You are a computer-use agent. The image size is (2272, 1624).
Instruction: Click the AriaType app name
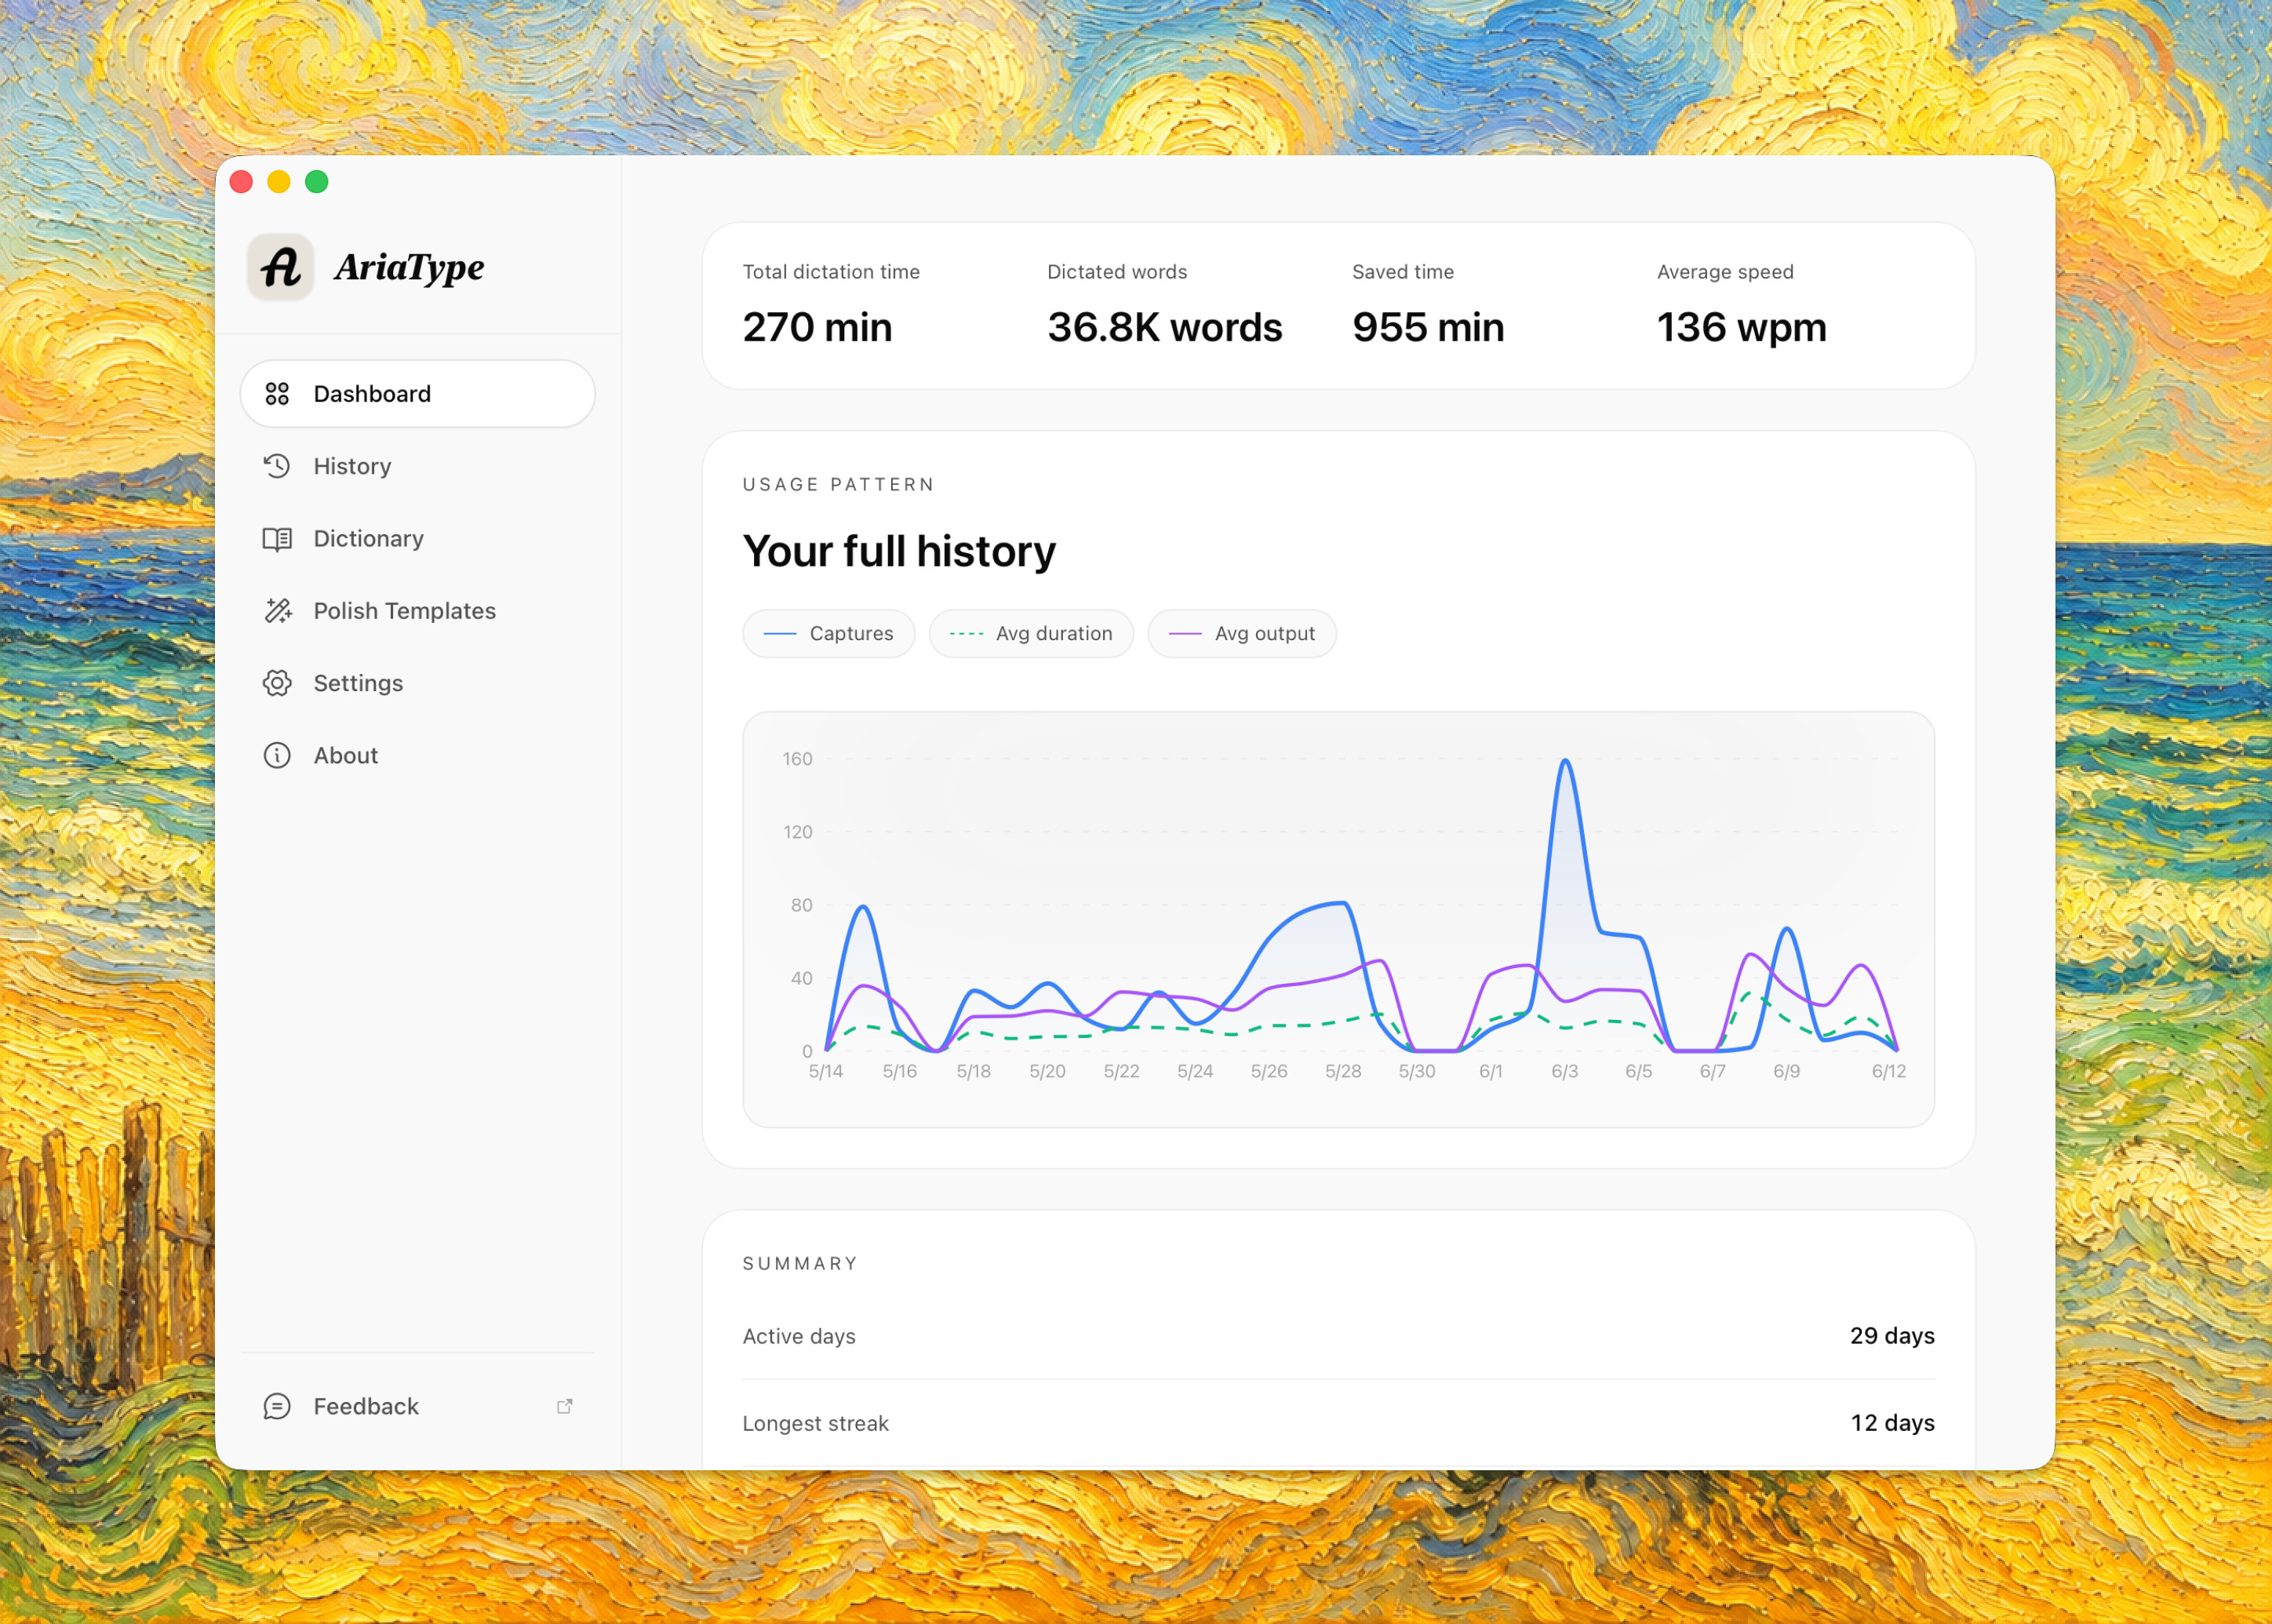(x=409, y=267)
